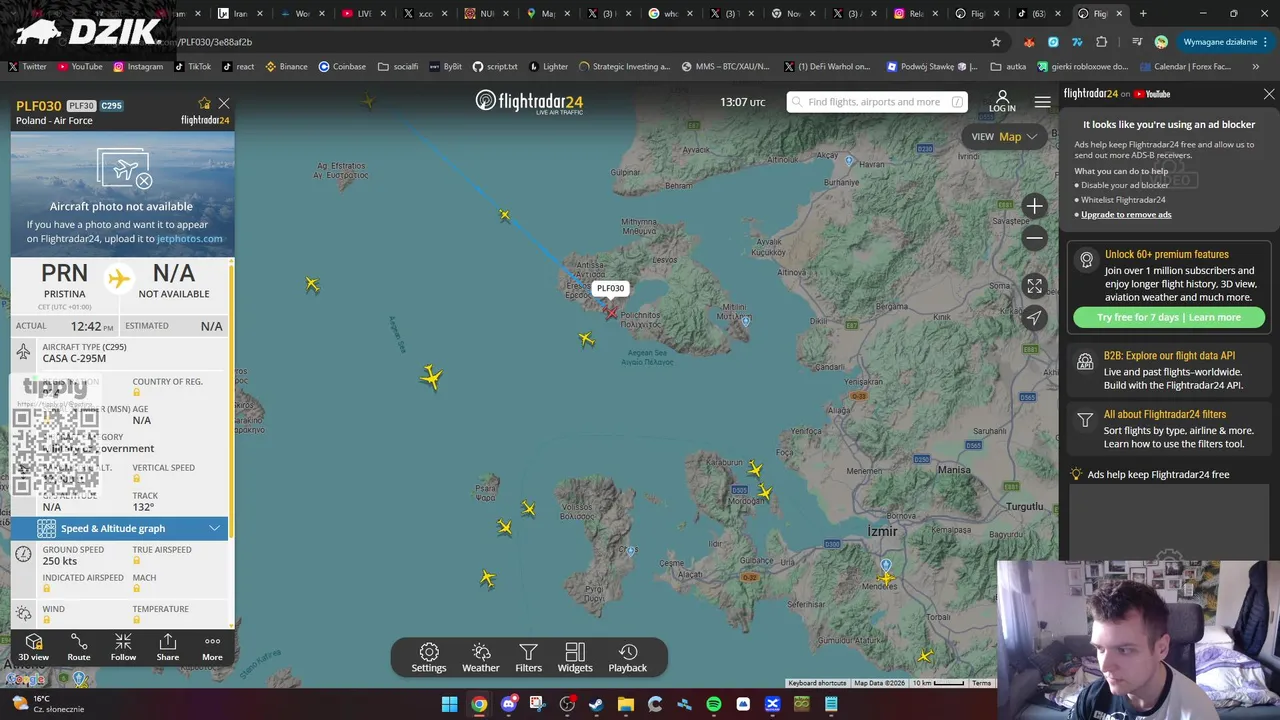Click the LOG IN user icon
Viewport: 1280px width, 720px height.
(1002, 102)
